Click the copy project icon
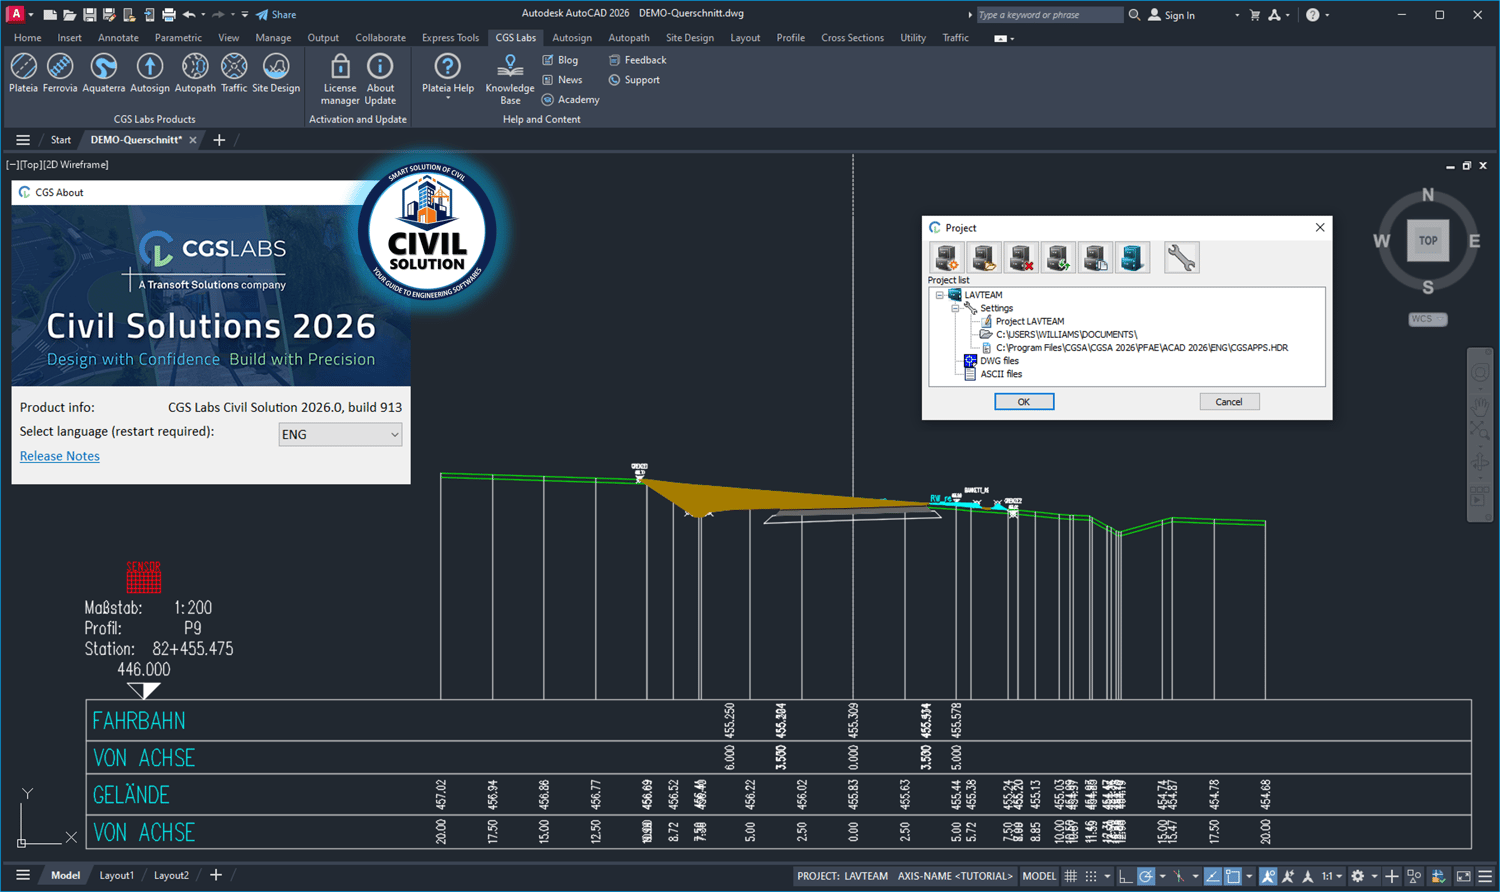This screenshot has width=1500, height=892. 1095,258
